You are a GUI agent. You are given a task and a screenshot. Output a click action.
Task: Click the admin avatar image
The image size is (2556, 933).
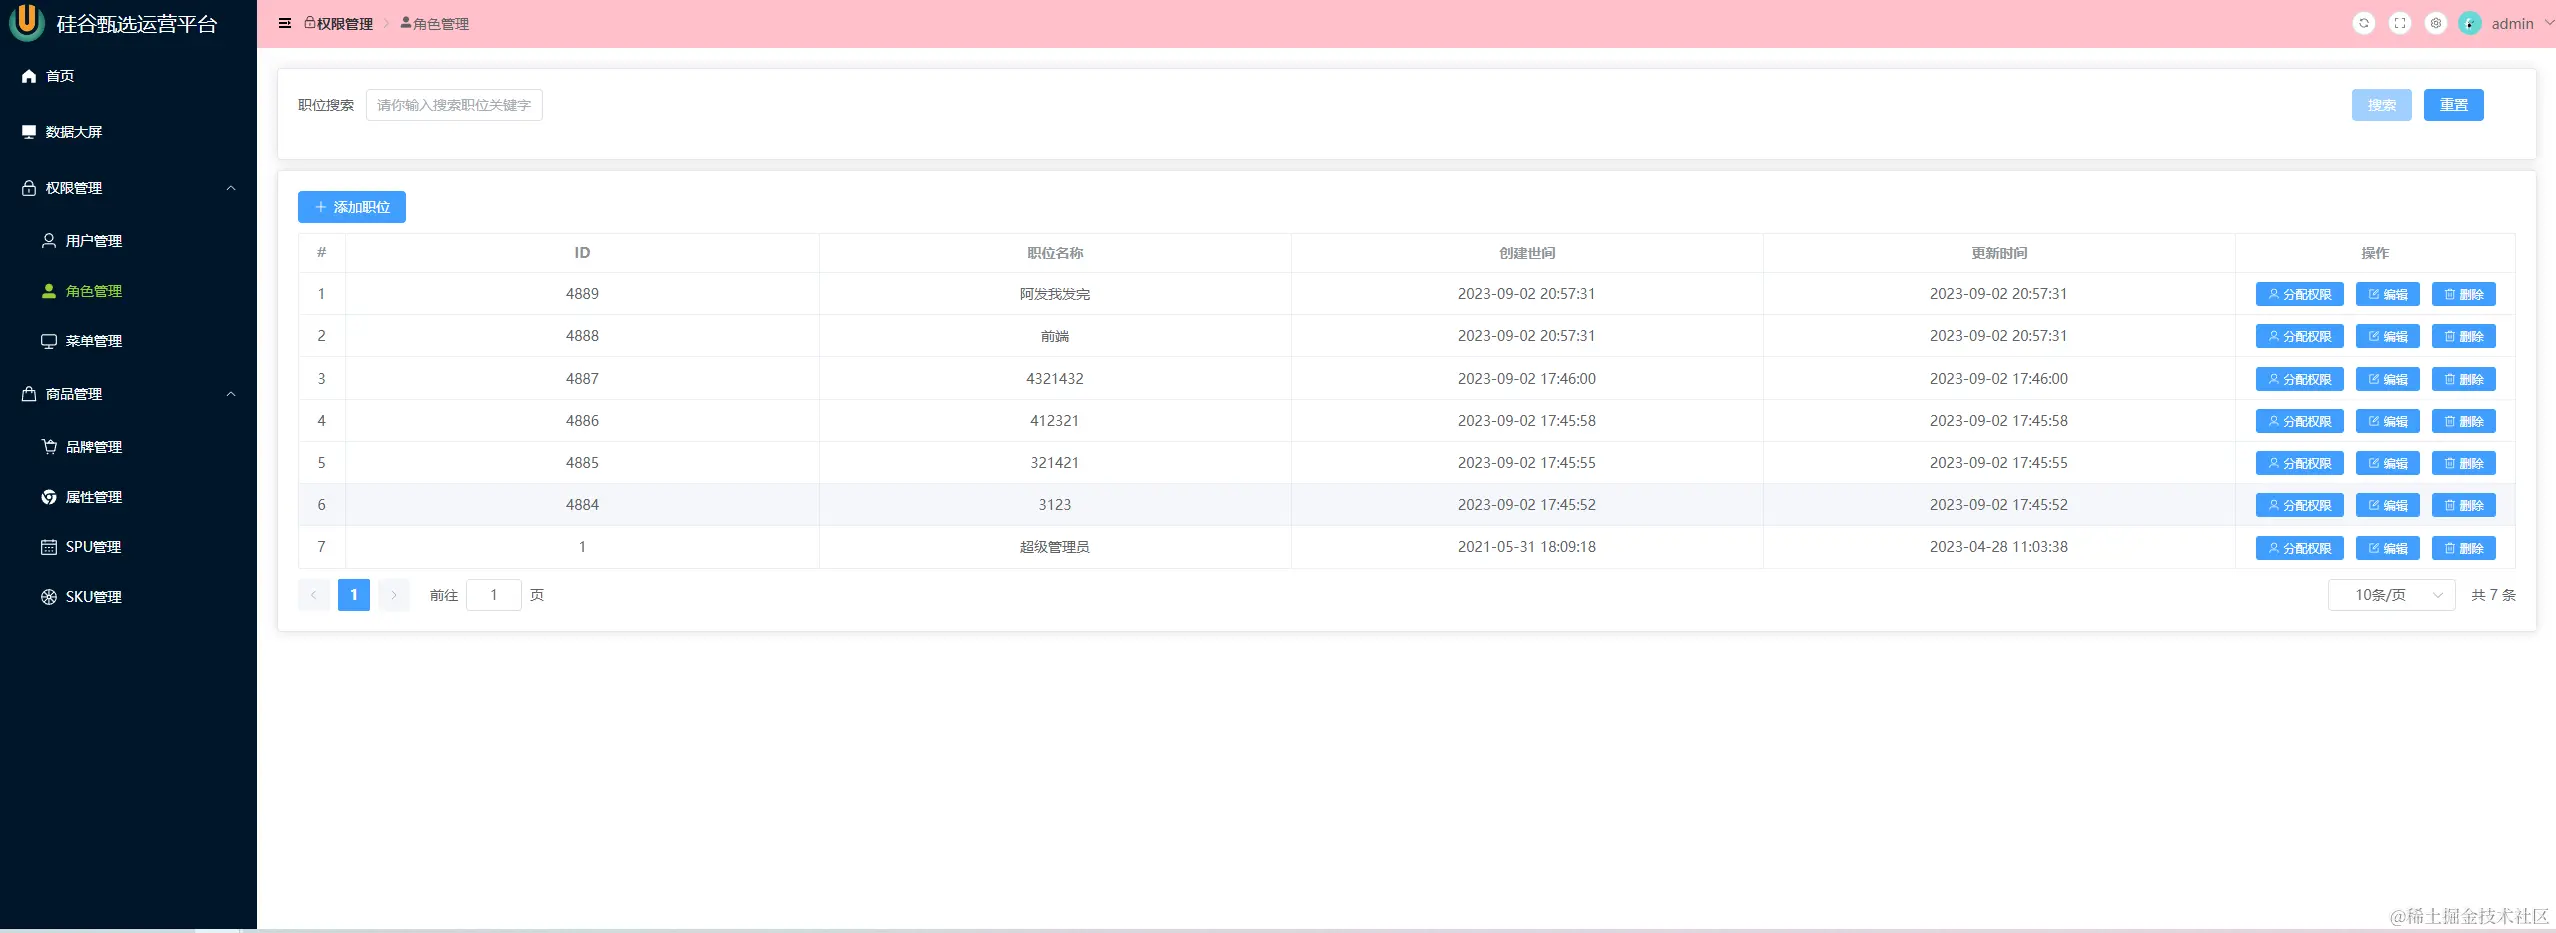[2470, 23]
